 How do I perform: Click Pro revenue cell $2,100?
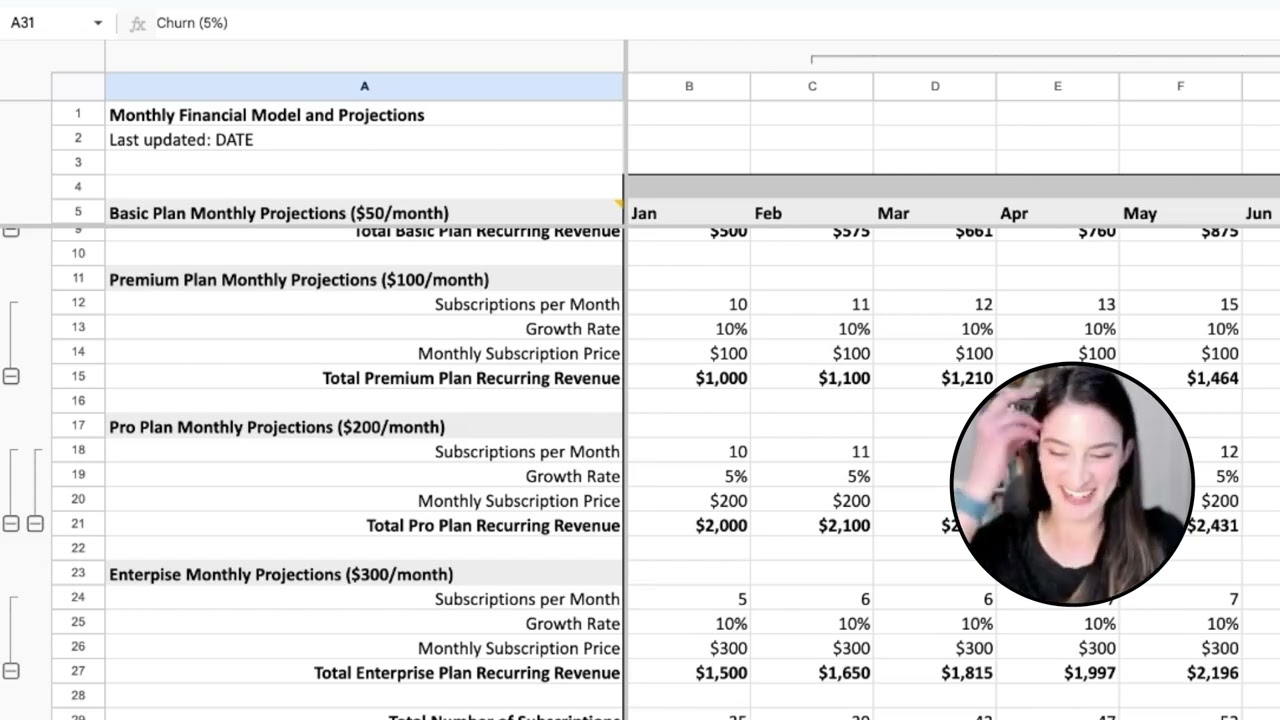click(x=812, y=525)
